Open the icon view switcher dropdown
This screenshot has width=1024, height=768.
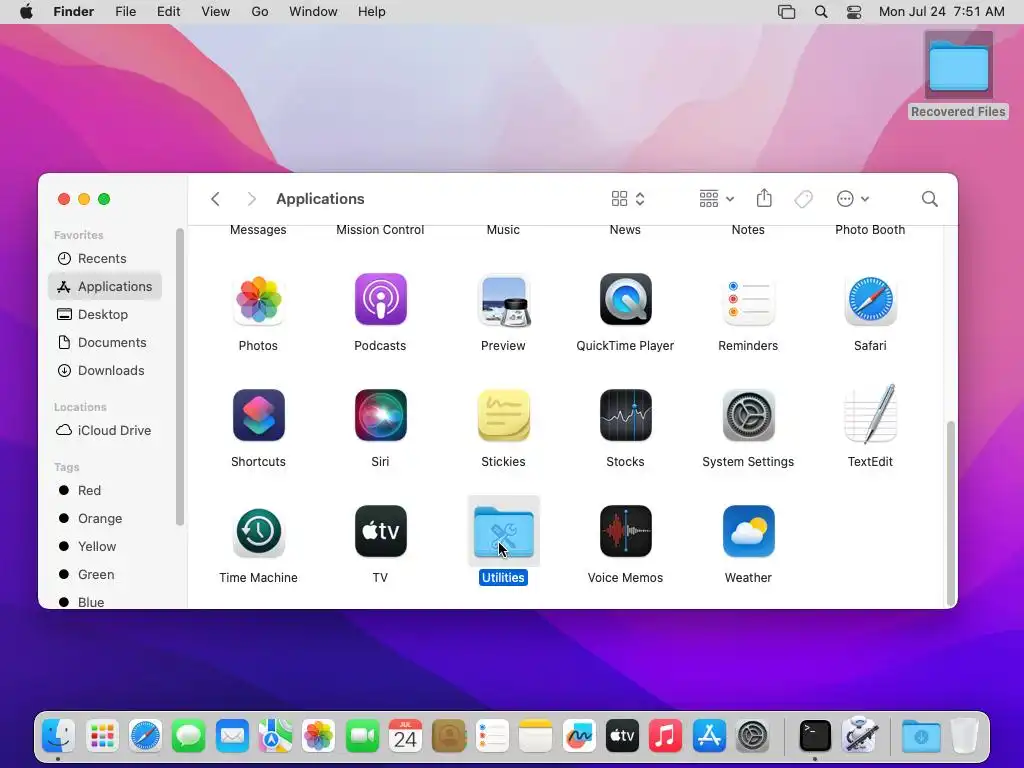coord(628,199)
